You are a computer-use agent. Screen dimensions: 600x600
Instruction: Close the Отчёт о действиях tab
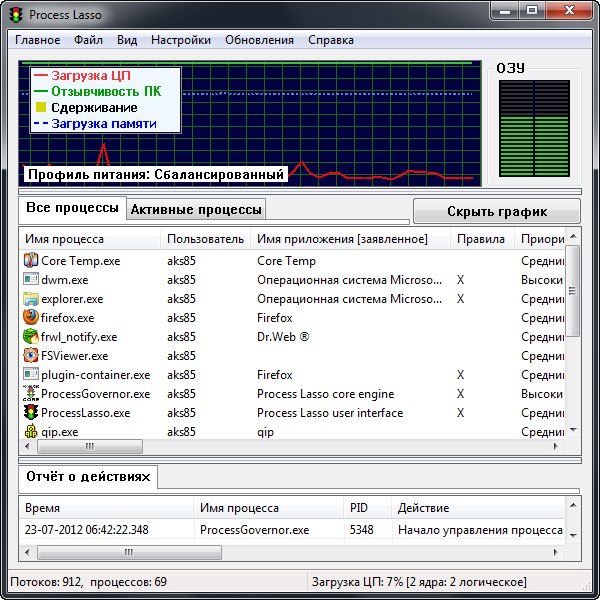point(145,478)
